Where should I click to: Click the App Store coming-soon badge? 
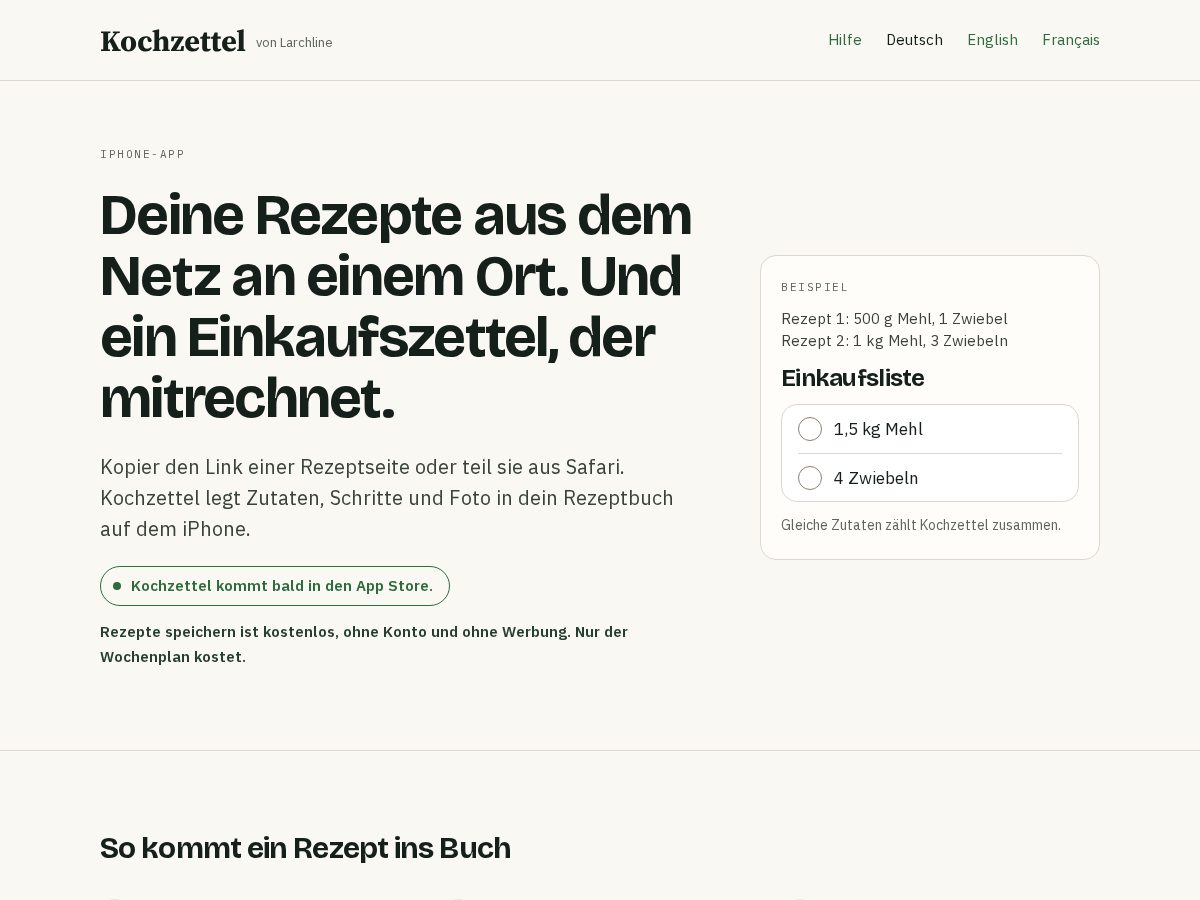275,586
